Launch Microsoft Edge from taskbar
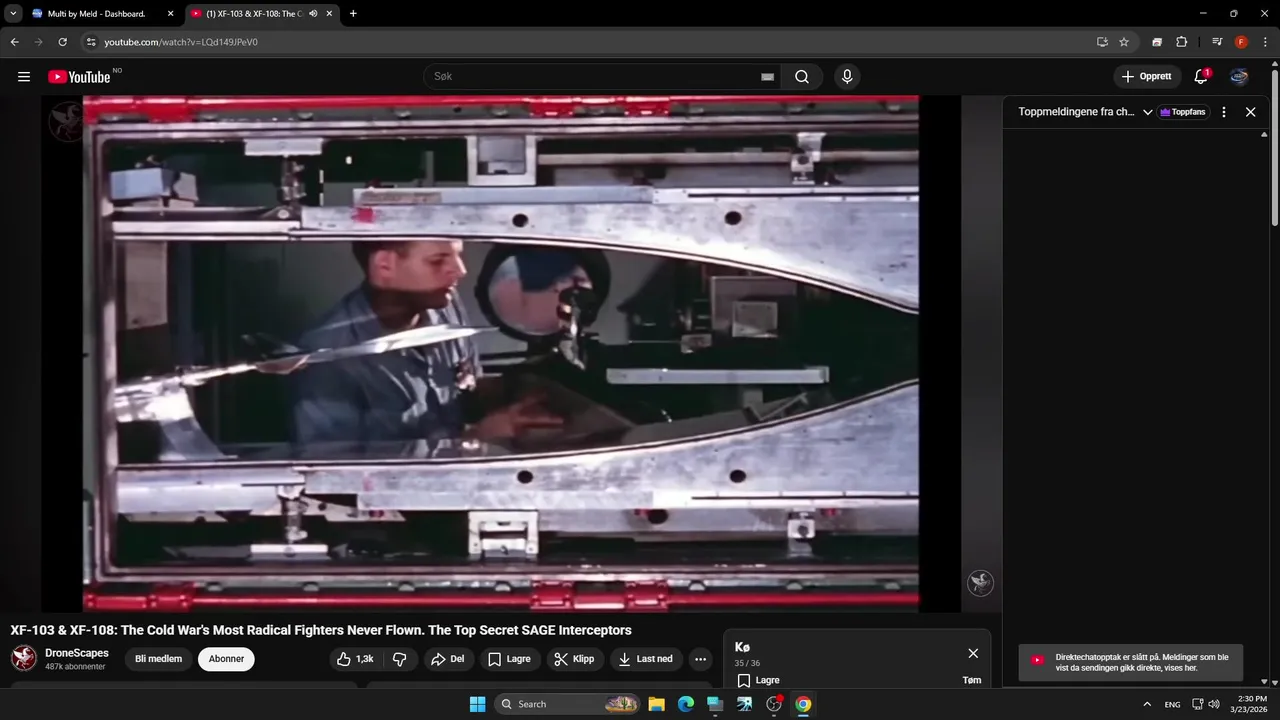Screen dimensions: 1280x720 686,704
